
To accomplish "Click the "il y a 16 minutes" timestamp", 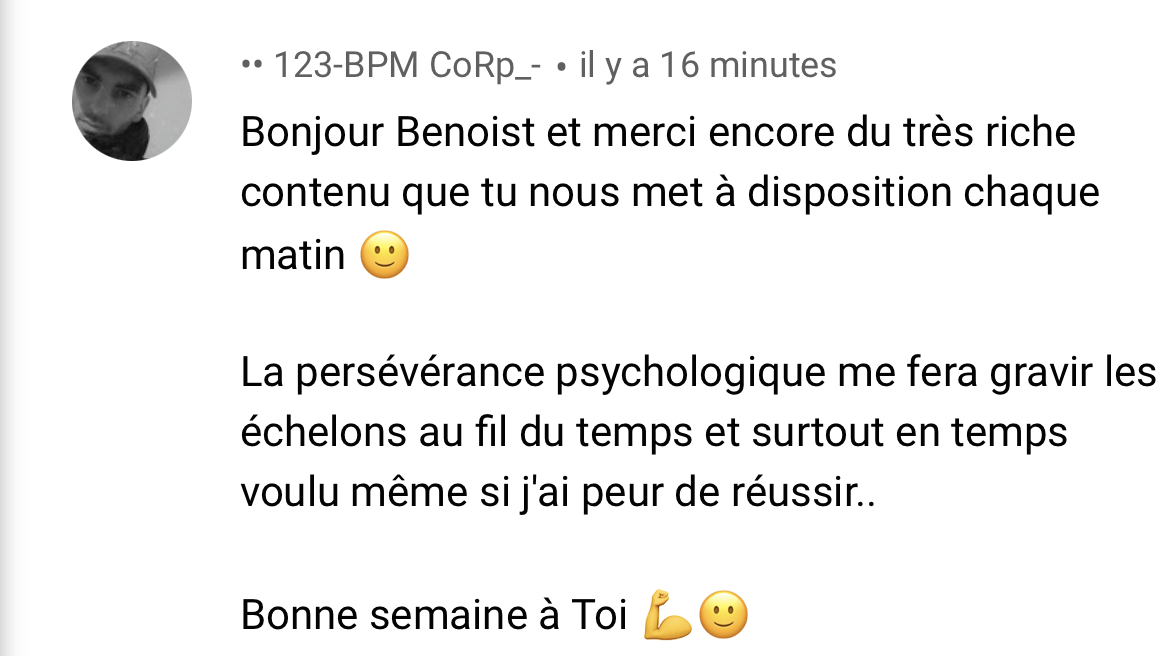I will point(708,65).
